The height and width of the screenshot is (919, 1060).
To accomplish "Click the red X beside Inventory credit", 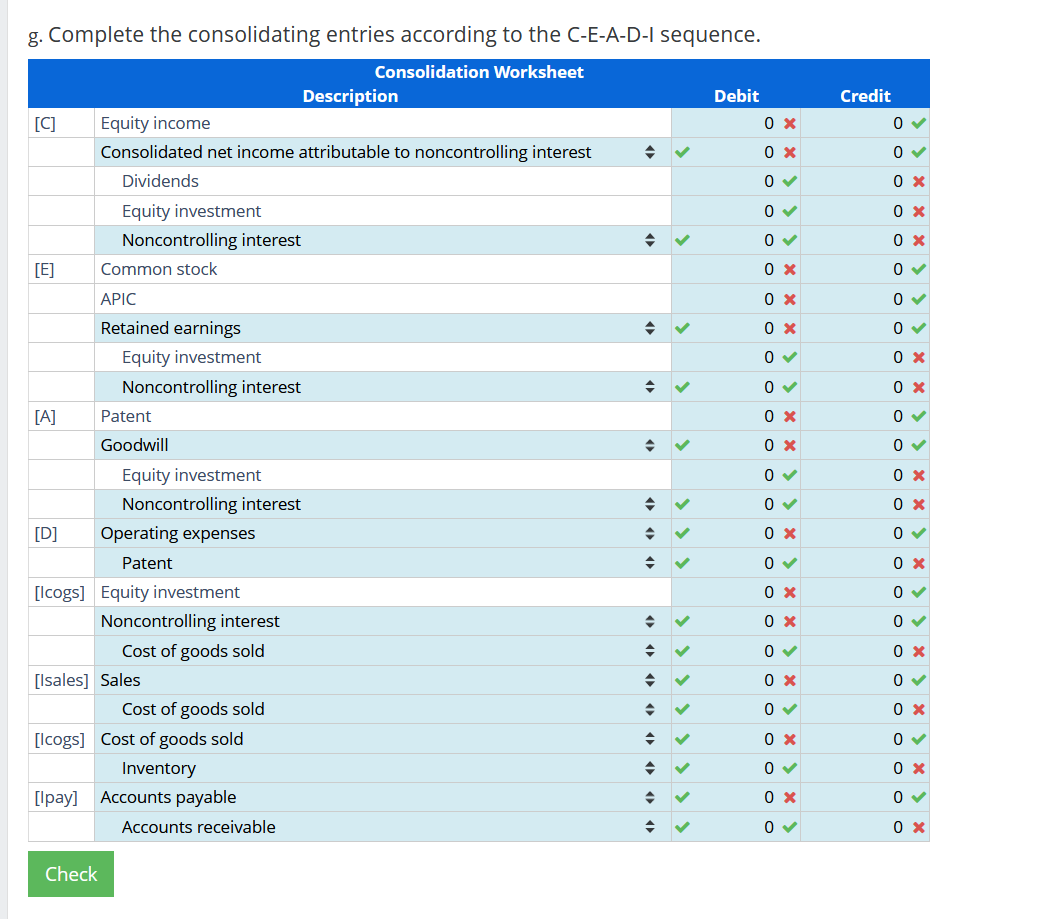I will [x=919, y=768].
